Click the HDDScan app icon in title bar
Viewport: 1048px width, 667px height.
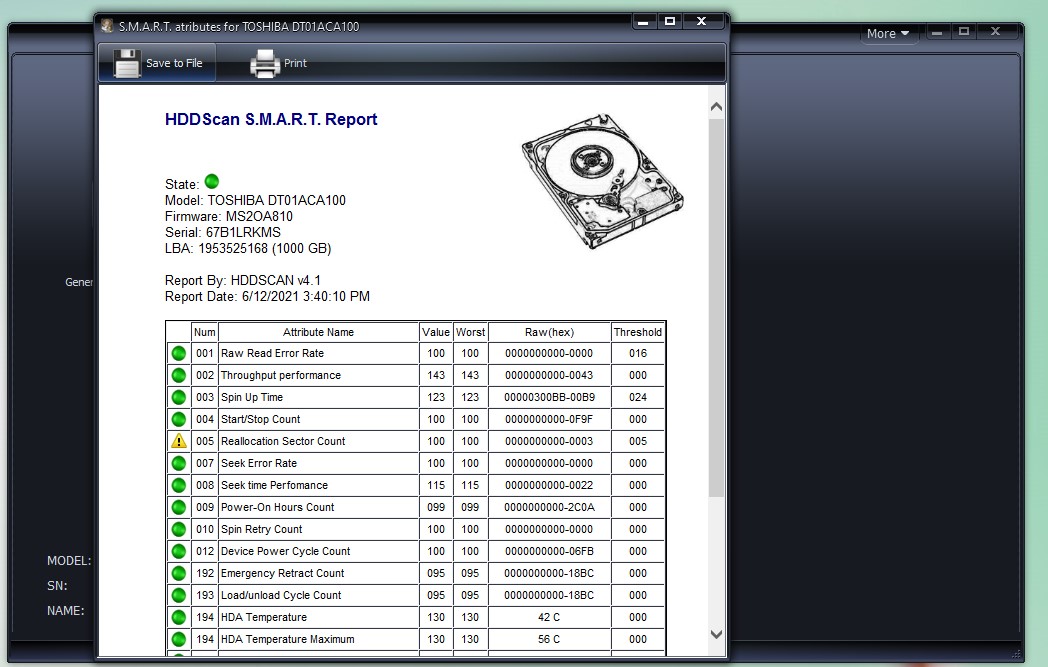click(107, 26)
